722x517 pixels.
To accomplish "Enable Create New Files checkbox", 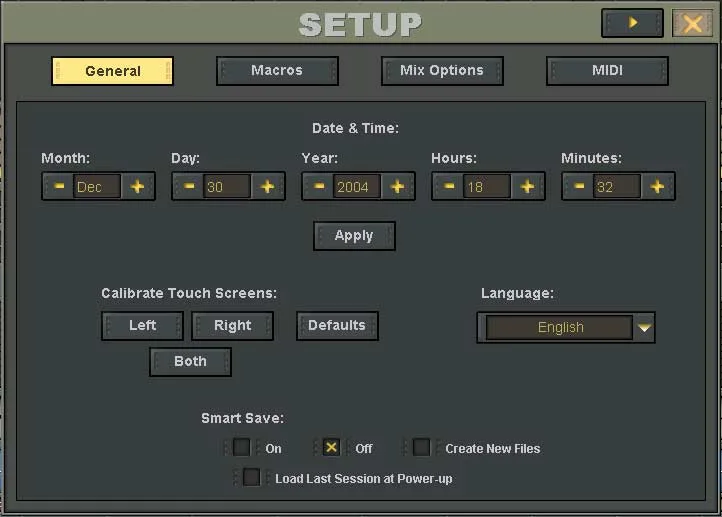I will click(x=421, y=447).
